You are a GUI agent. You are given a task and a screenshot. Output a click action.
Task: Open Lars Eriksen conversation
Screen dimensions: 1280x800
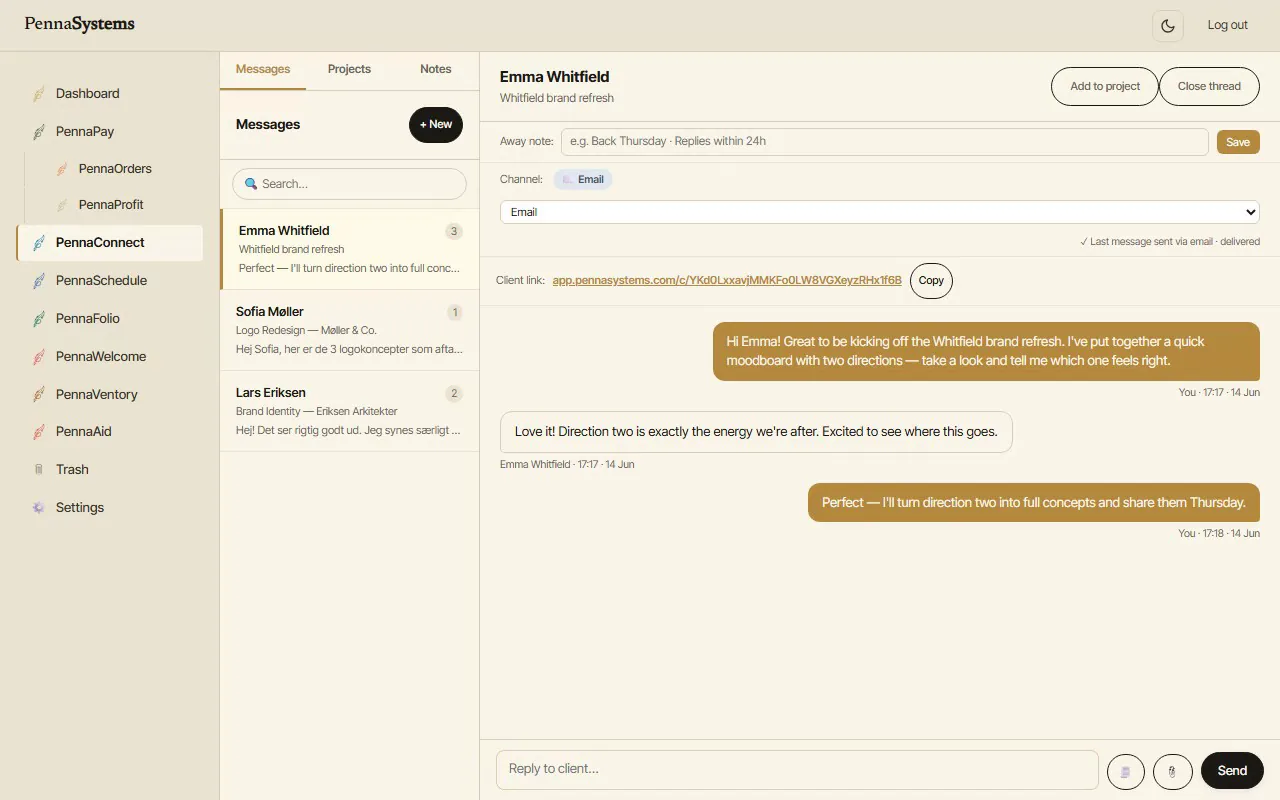click(x=350, y=411)
